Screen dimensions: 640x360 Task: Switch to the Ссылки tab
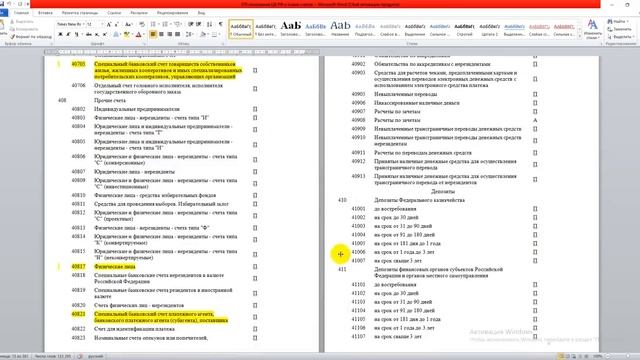click(x=114, y=13)
